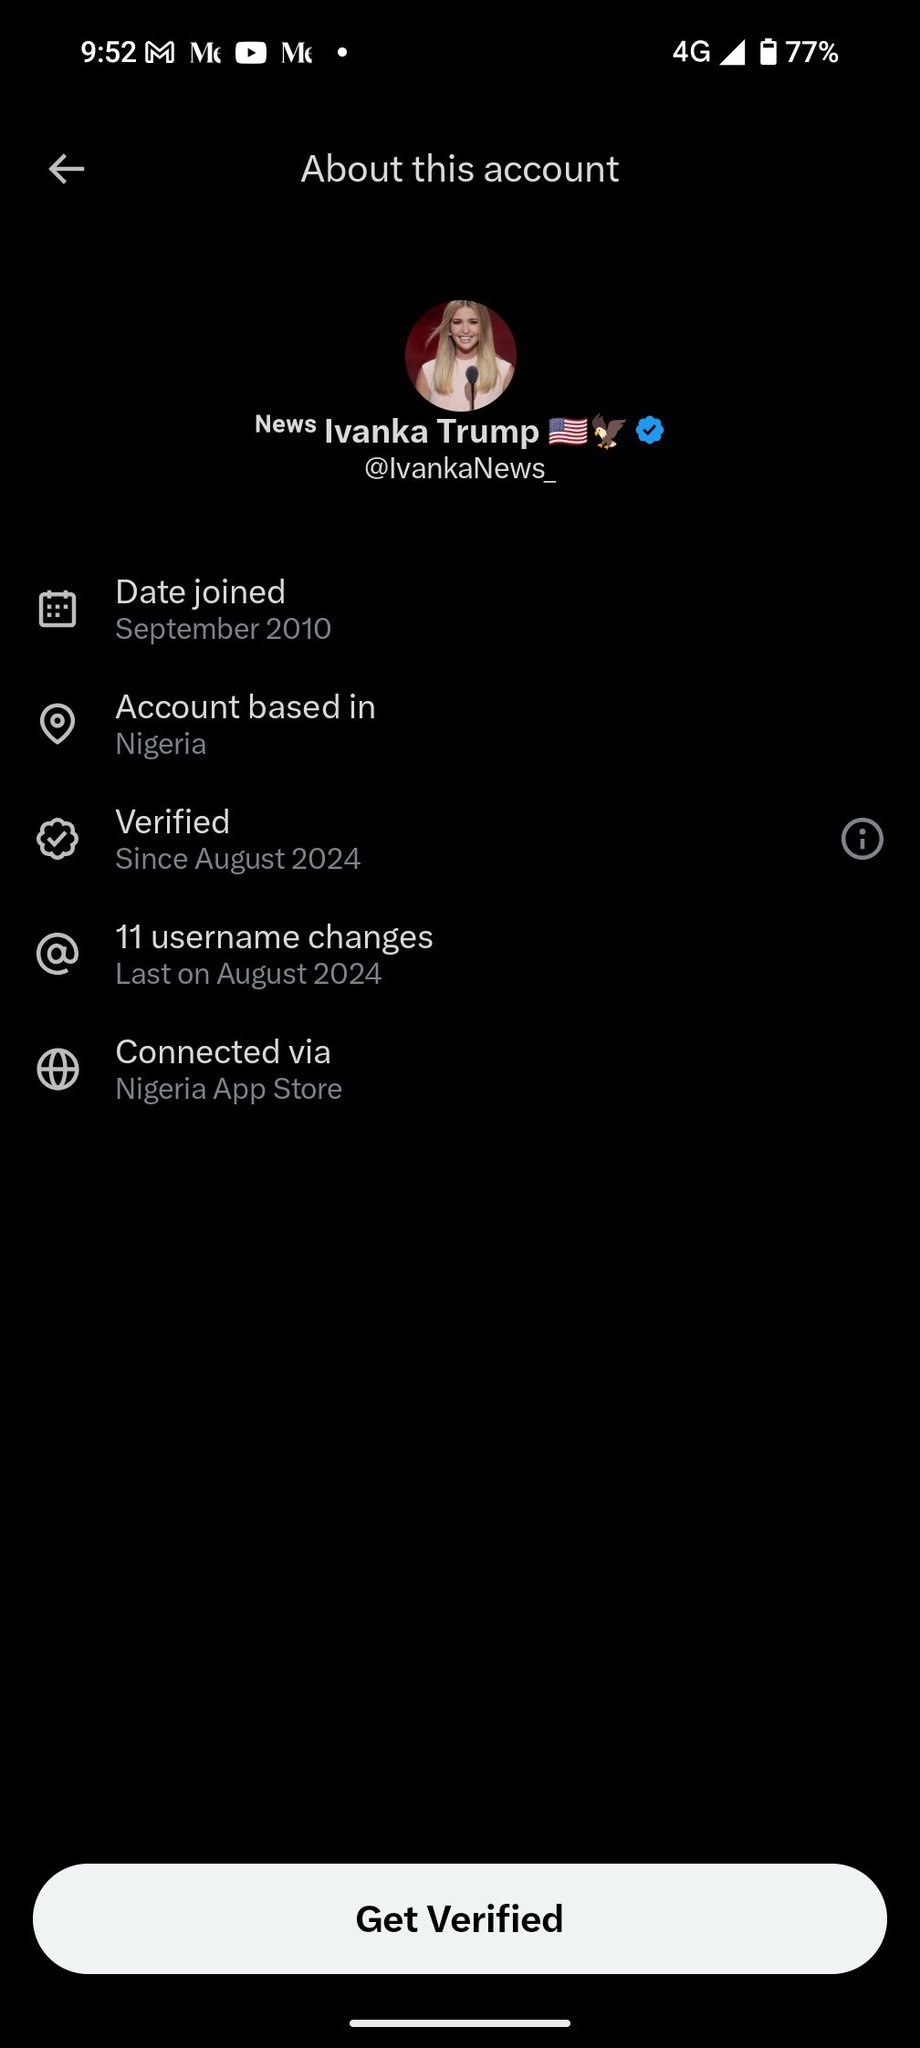The width and height of the screenshot is (920, 2048).
Task: Tap the globe Connected via icon
Action: [57, 1069]
